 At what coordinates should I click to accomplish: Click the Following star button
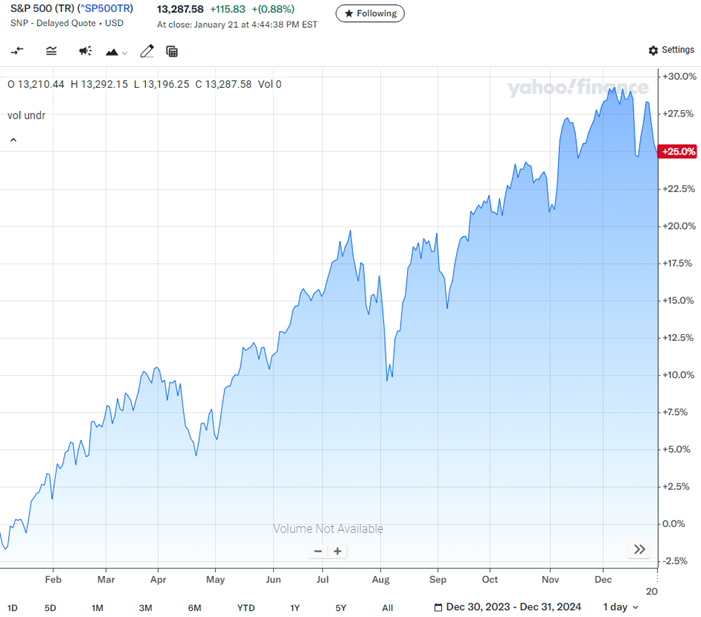pyautogui.click(x=370, y=13)
